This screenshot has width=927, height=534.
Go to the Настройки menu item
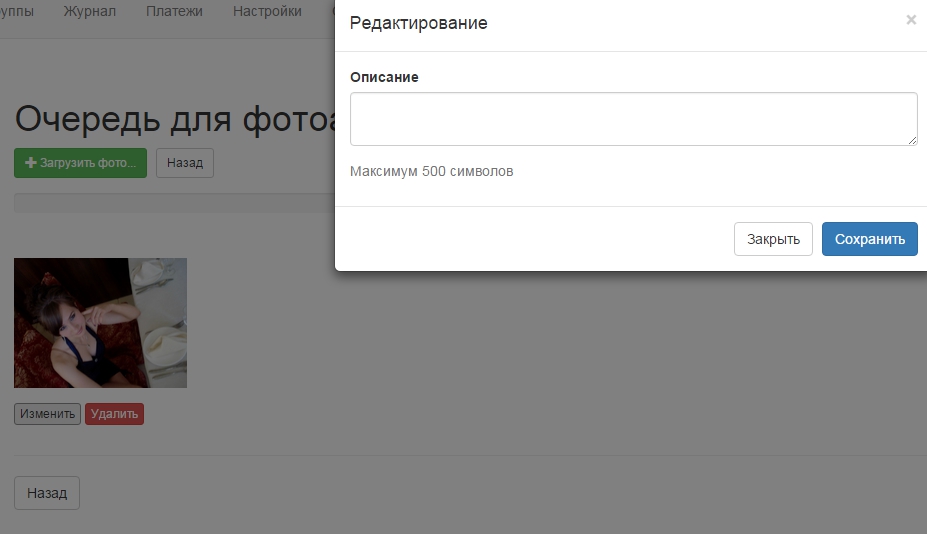click(267, 12)
